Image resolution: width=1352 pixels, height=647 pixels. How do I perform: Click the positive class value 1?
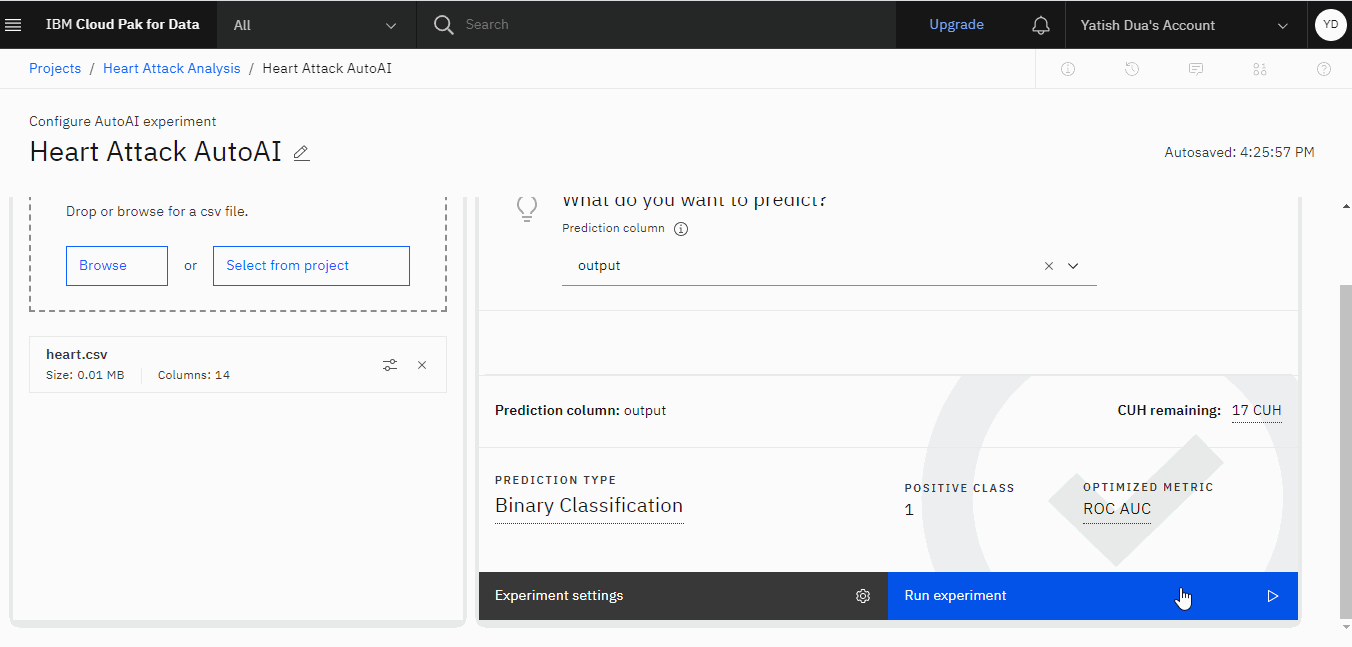coord(909,510)
